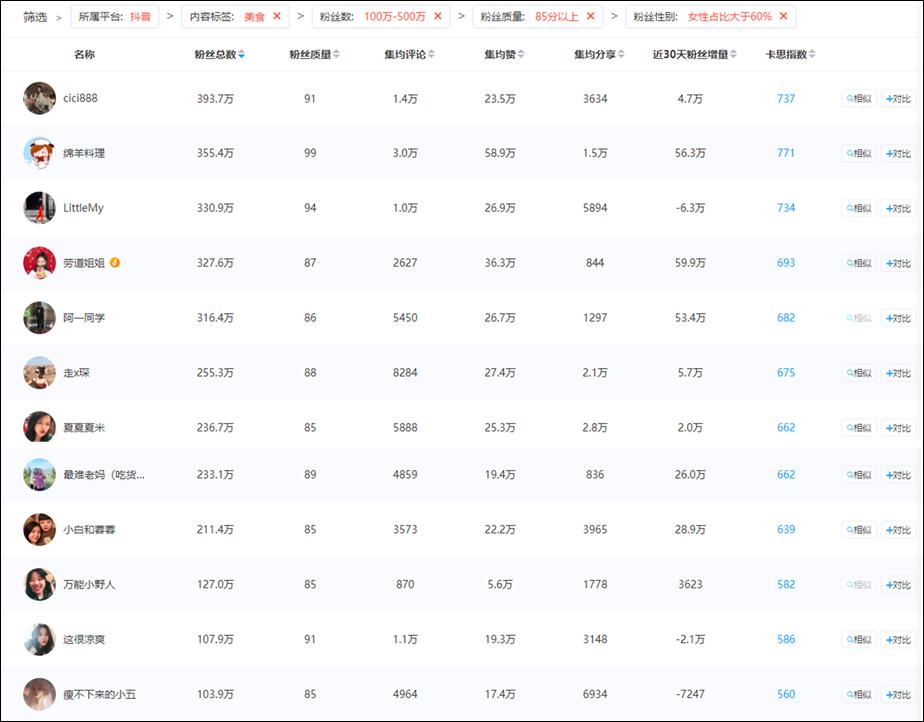Open 瘦不下来的小五 avatar
The width and height of the screenshot is (924, 722).
(39, 694)
